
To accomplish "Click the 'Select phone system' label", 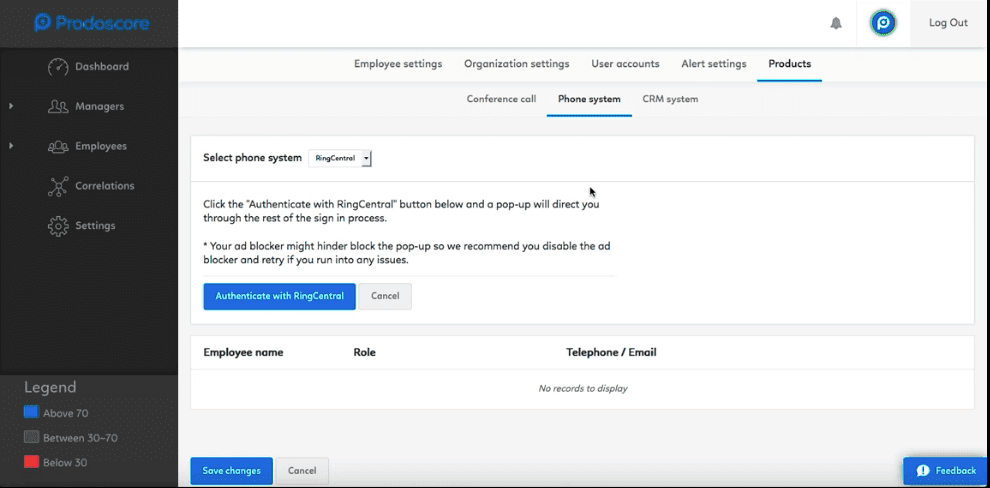I will [253, 158].
